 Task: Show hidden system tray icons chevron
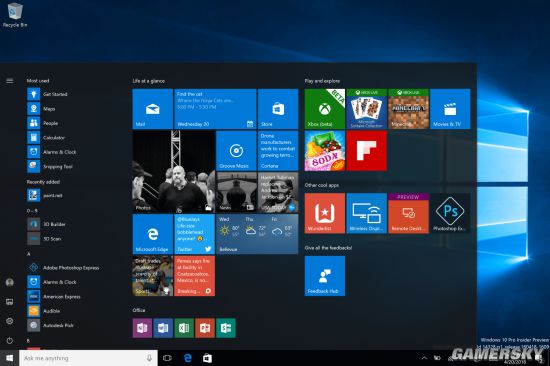click(x=424, y=358)
